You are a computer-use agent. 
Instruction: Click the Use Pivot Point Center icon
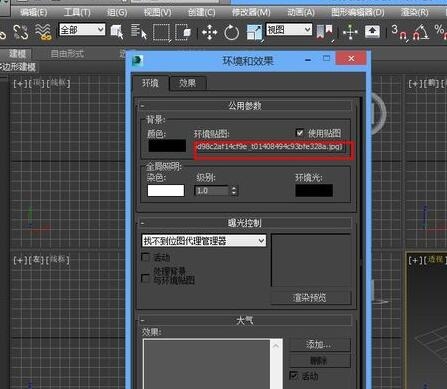tap(324, 32)
